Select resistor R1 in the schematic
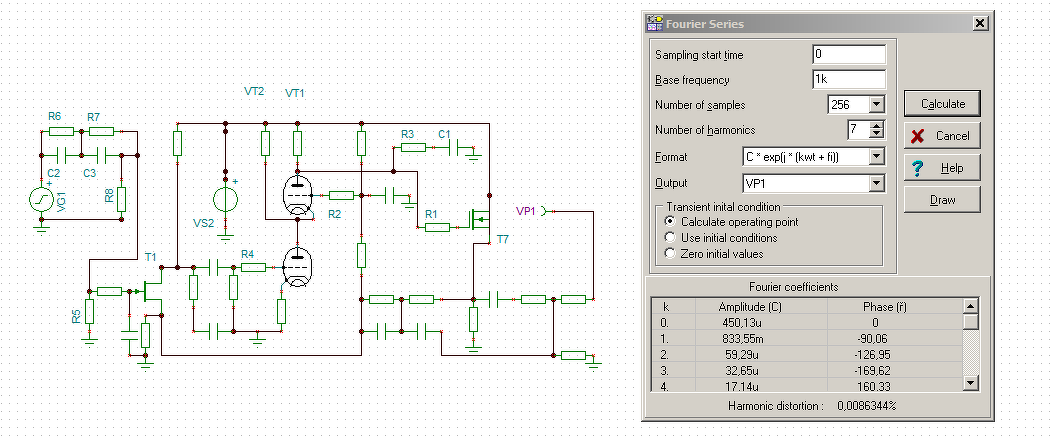 pyautogui.click(x=437, y=228)
